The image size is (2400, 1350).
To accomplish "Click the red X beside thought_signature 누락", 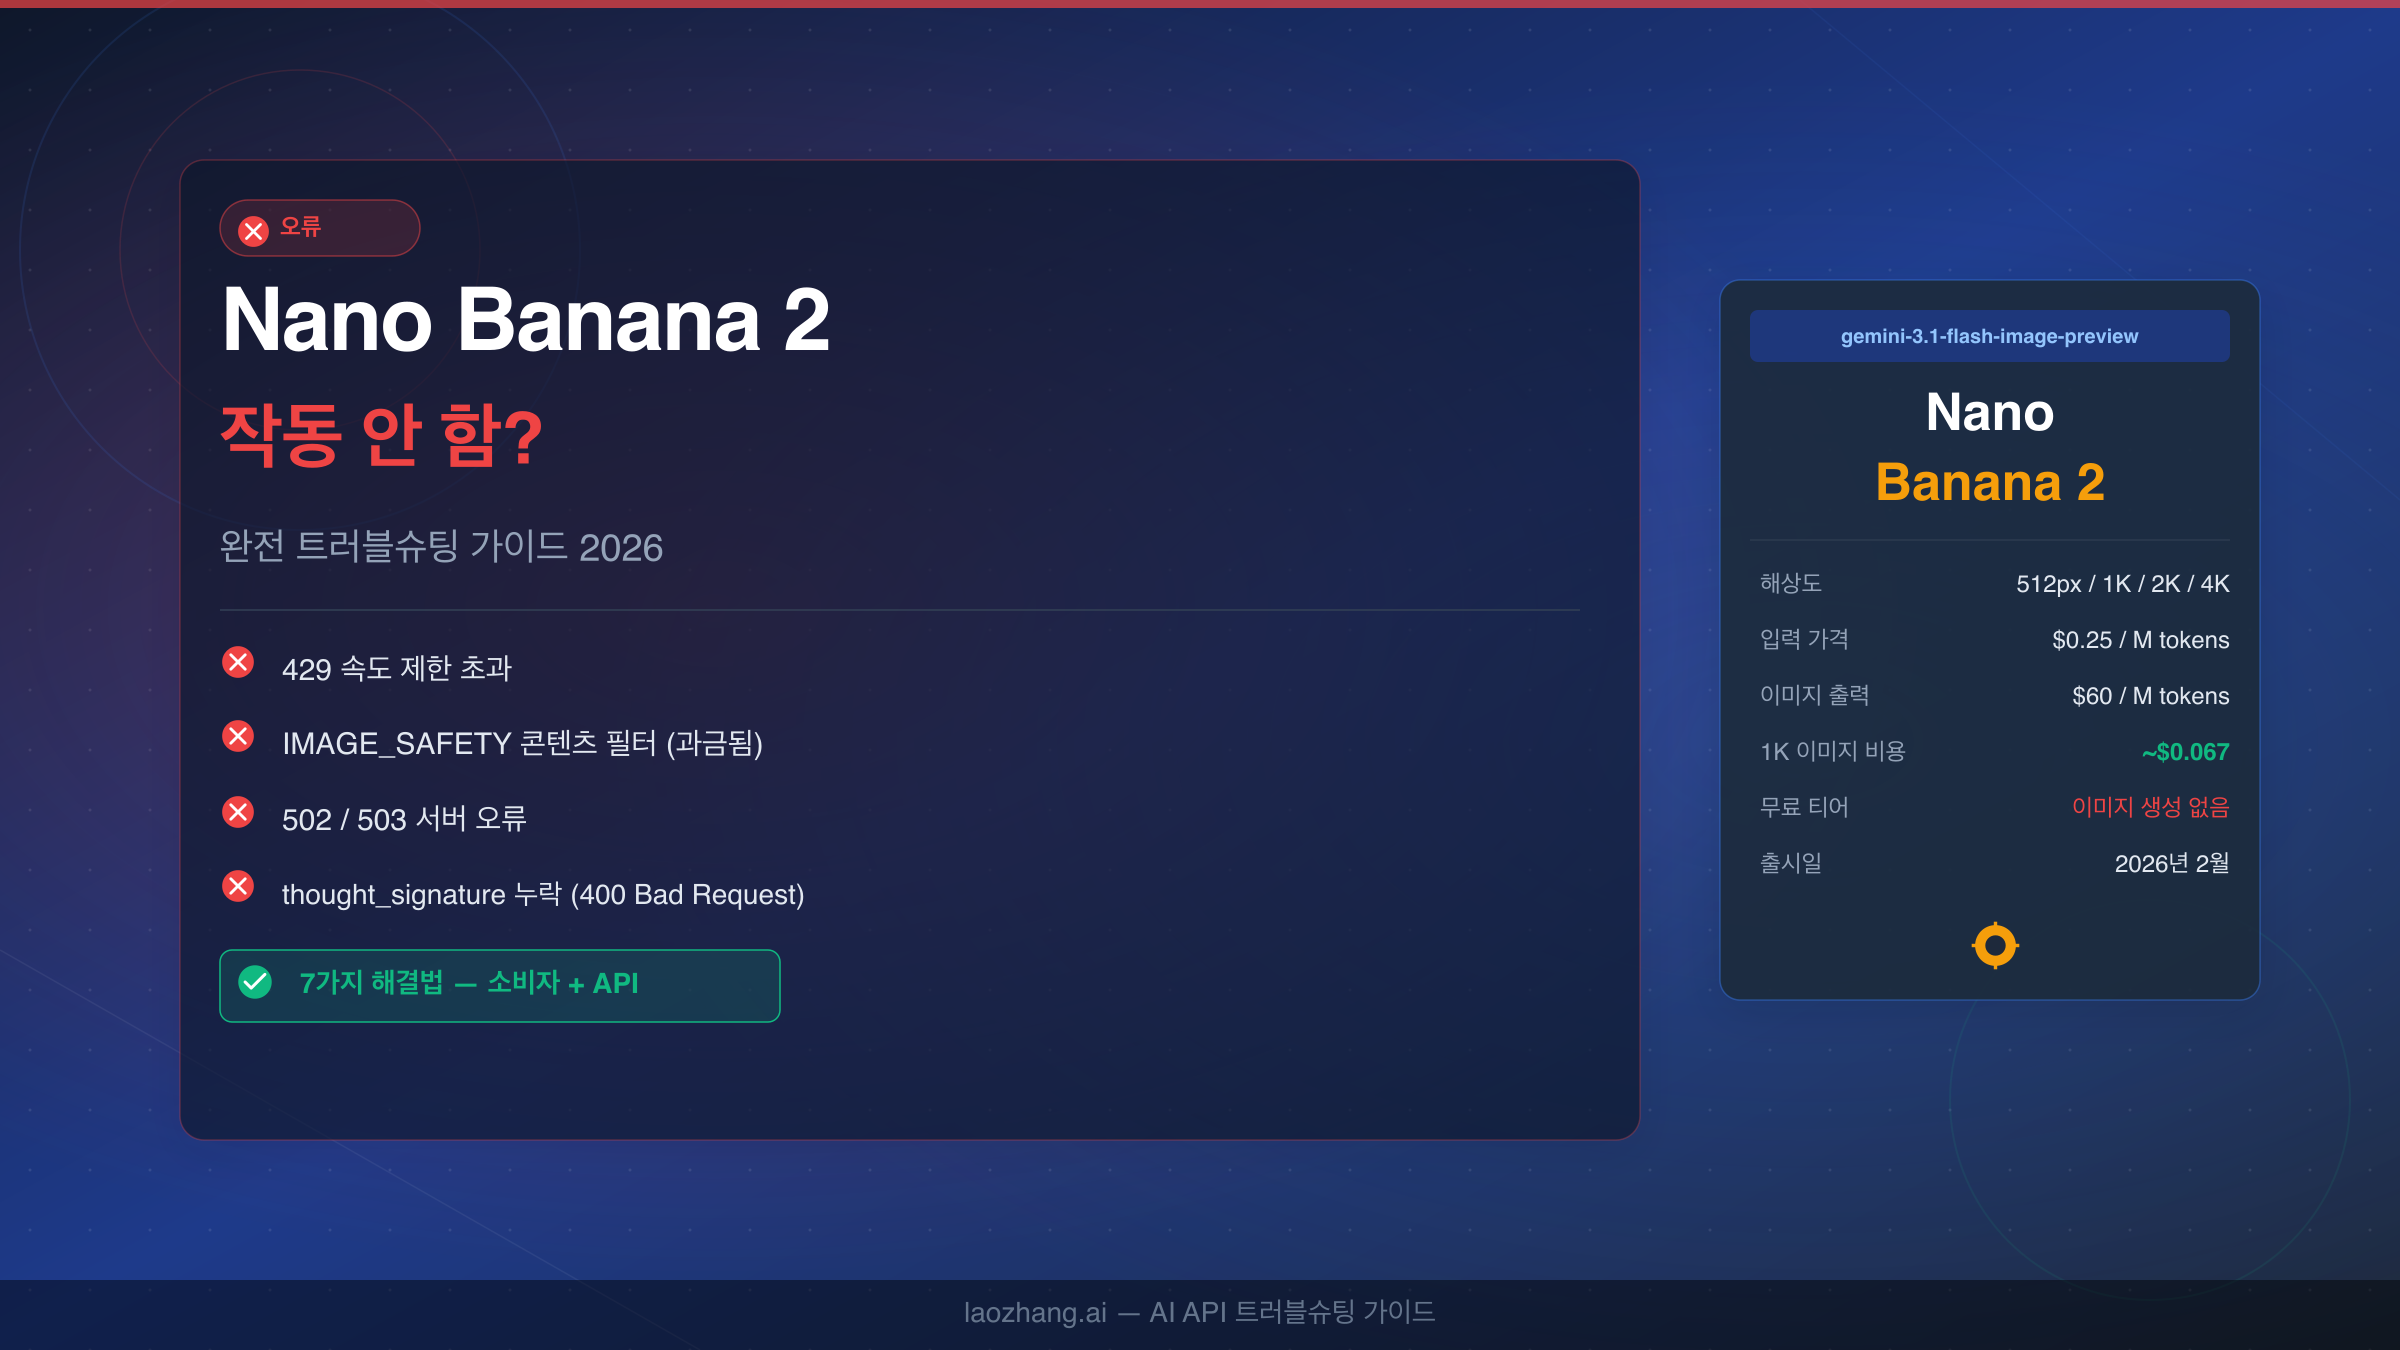I will point(238,886).
